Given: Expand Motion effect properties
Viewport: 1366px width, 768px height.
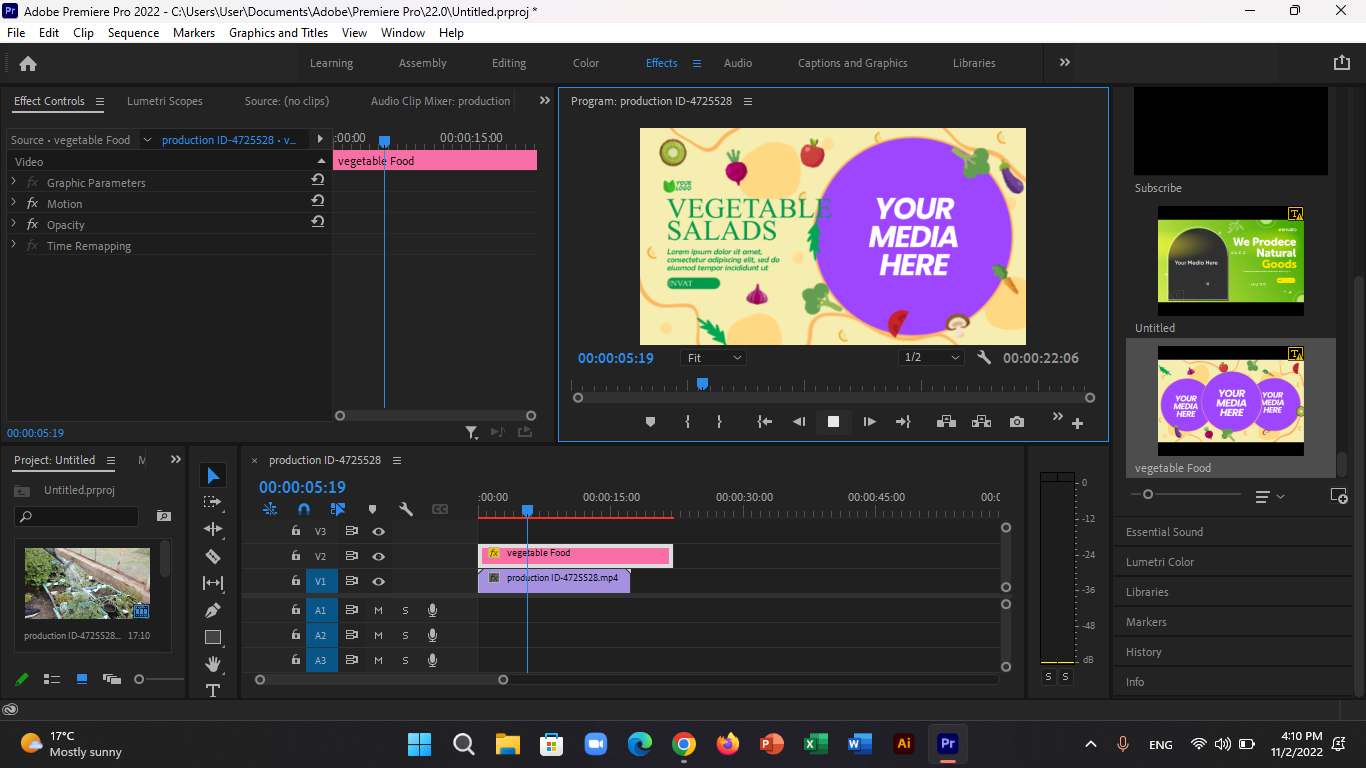Looking at the screenshot, I should [13, 203].
